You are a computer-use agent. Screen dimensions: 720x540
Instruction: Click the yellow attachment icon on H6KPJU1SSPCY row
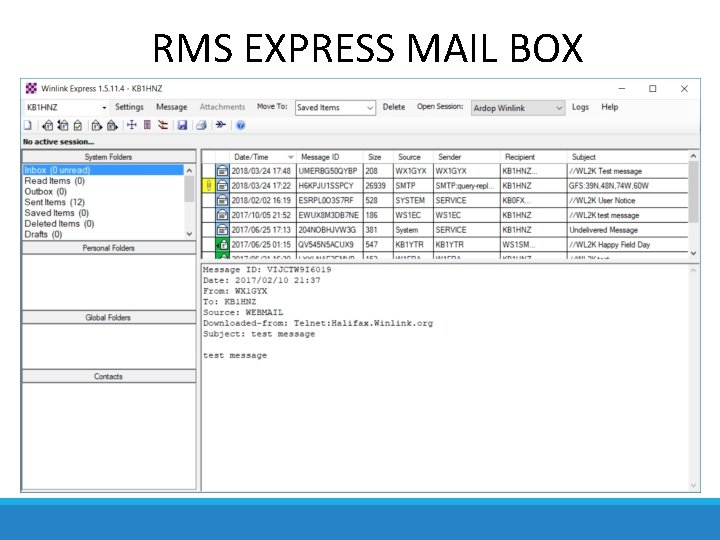pos(208,186)
